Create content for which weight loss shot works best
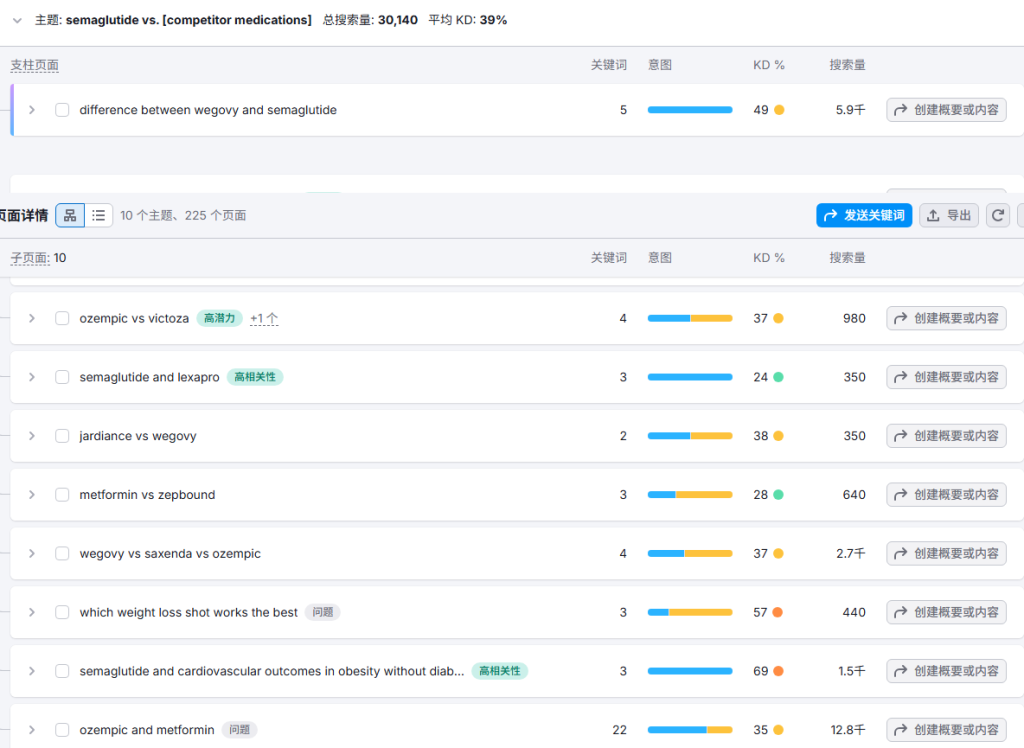Image resolution: width=1024 pixels, height=748 pixels. click(x=946, y=612)
